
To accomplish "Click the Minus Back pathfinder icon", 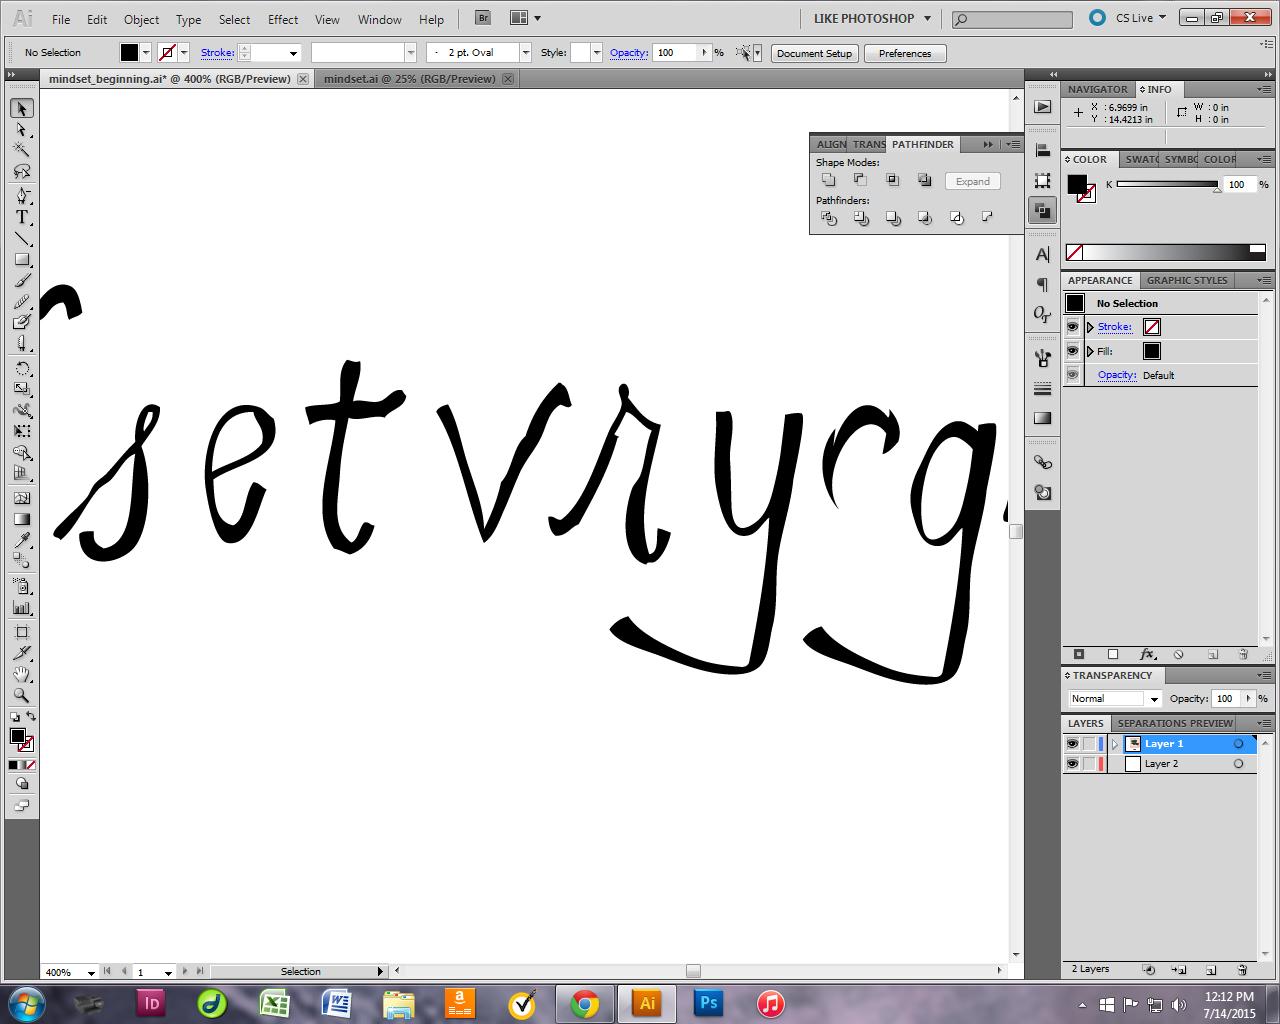I will (987, 217).
